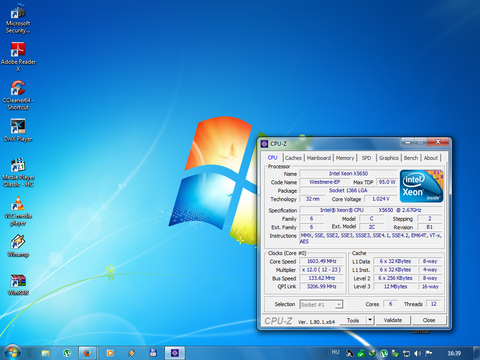
Task: Click the Firefox taskbar icon
Action: pyautogui.click(x=87, y=353)
